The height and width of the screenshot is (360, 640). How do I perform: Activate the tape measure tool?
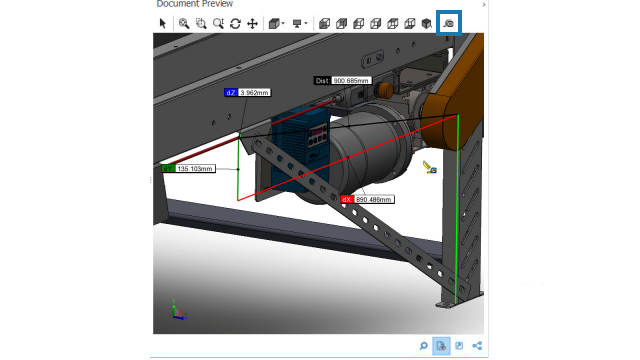coord(449,23)
